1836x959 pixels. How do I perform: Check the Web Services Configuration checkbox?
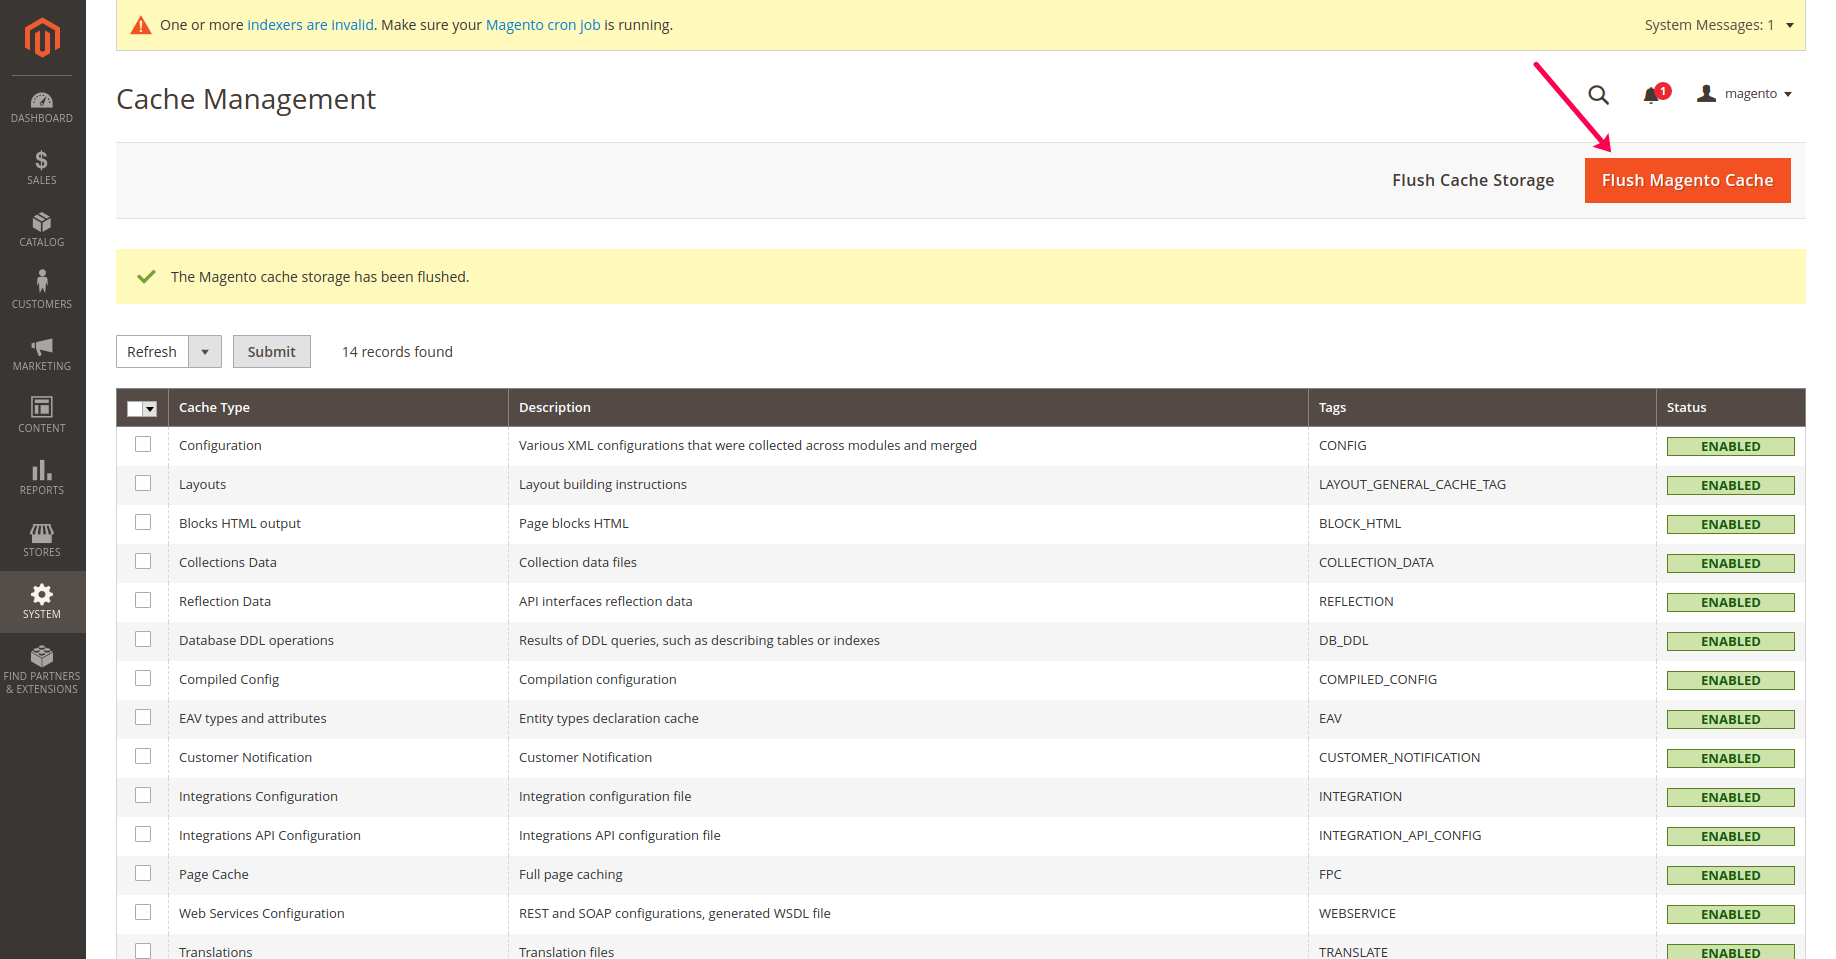(143, 912)
